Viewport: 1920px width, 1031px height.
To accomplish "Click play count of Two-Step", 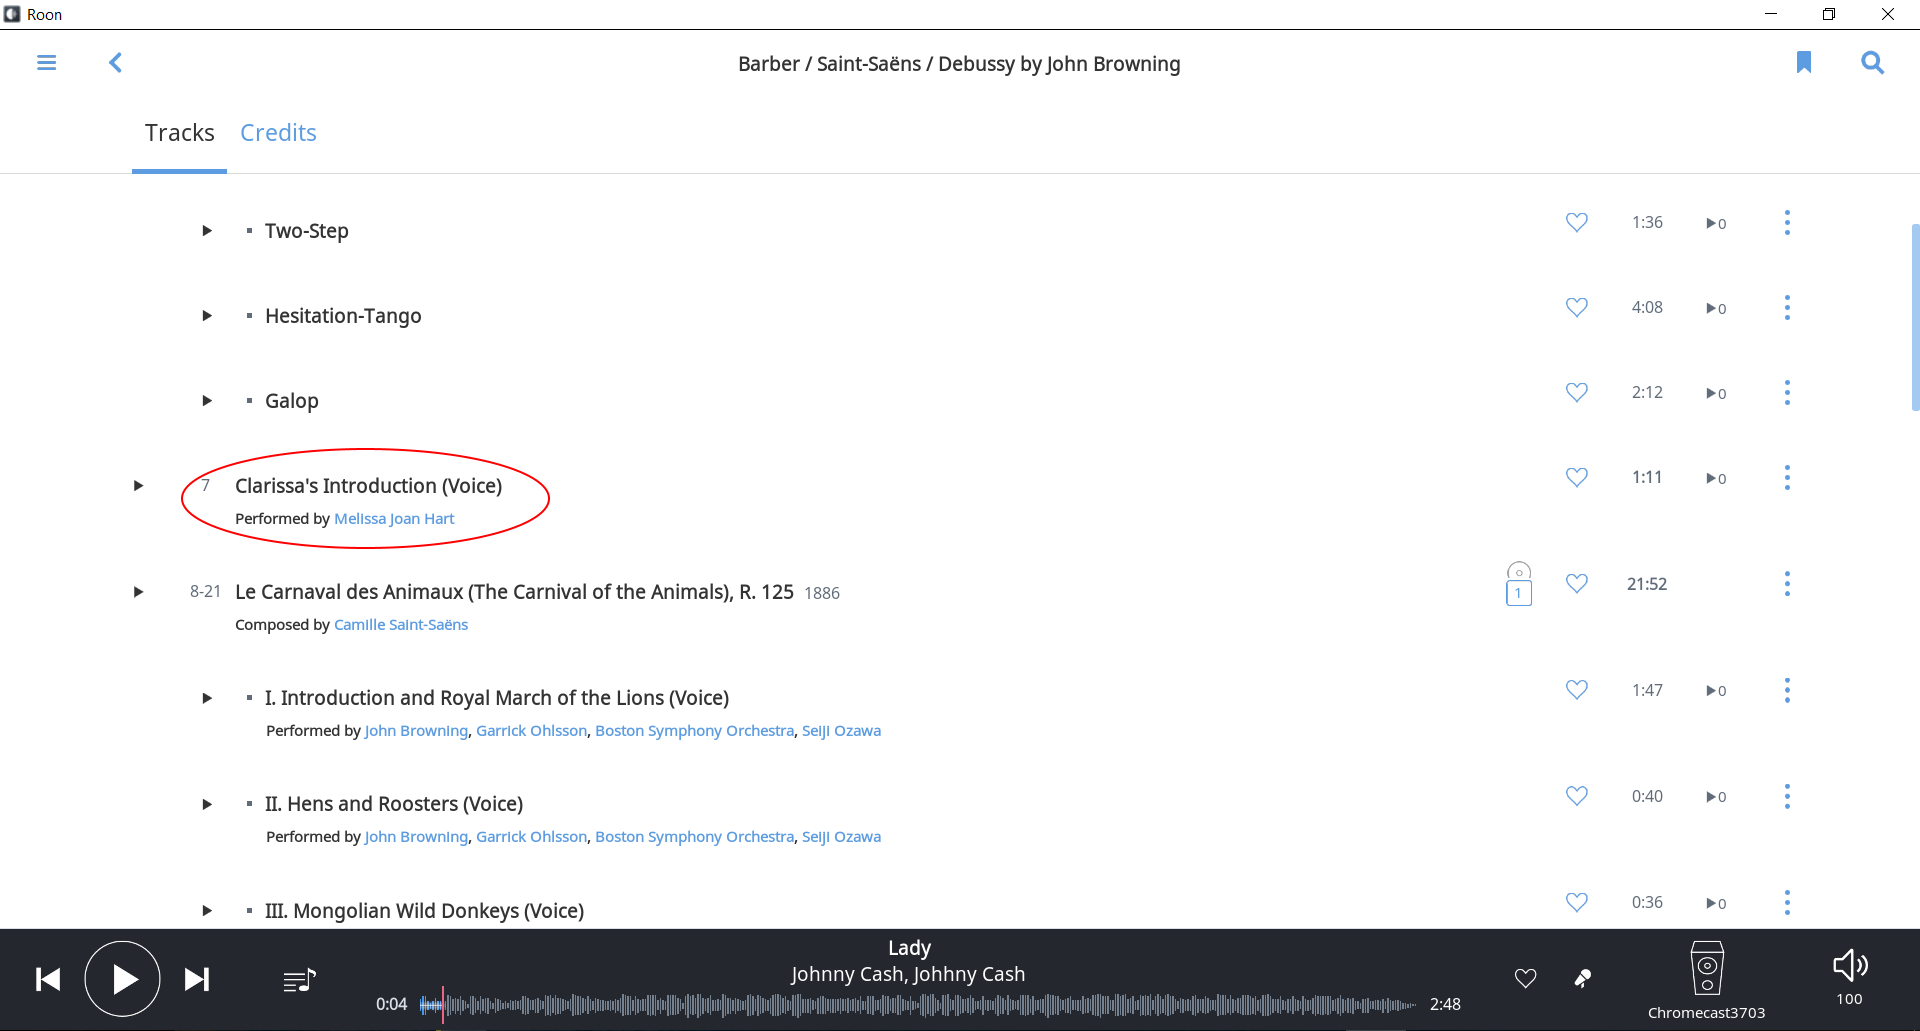I will click(1716, 223).
